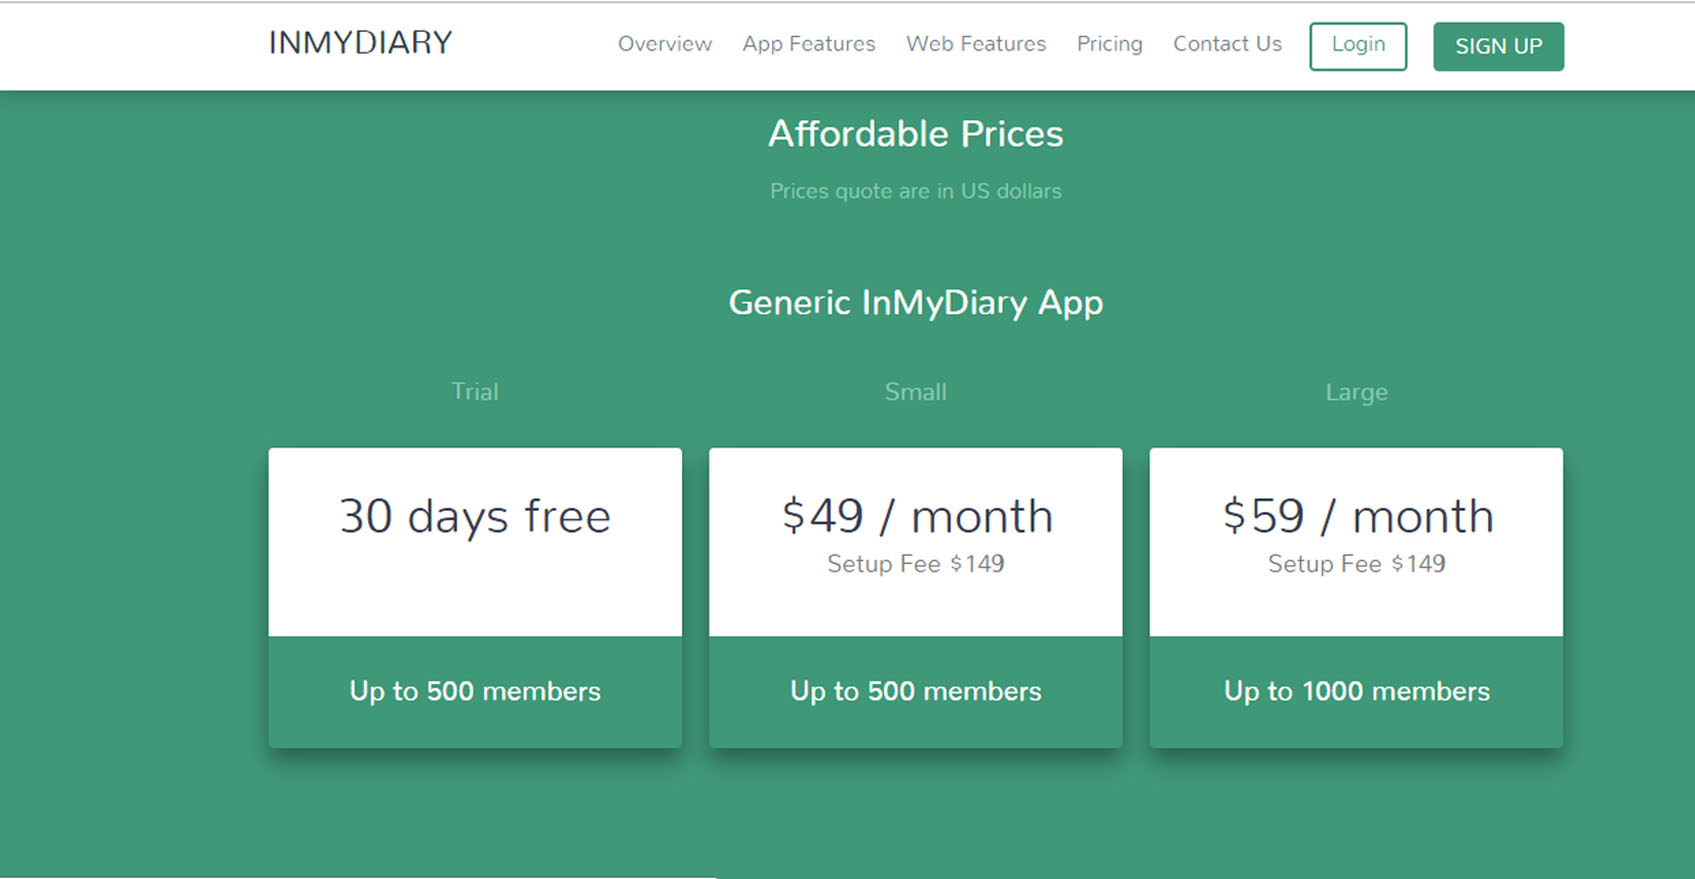Click the Small plan label
Image resolution: width=1695 pixels, height=879 pixels.
[x=915, y=392]
